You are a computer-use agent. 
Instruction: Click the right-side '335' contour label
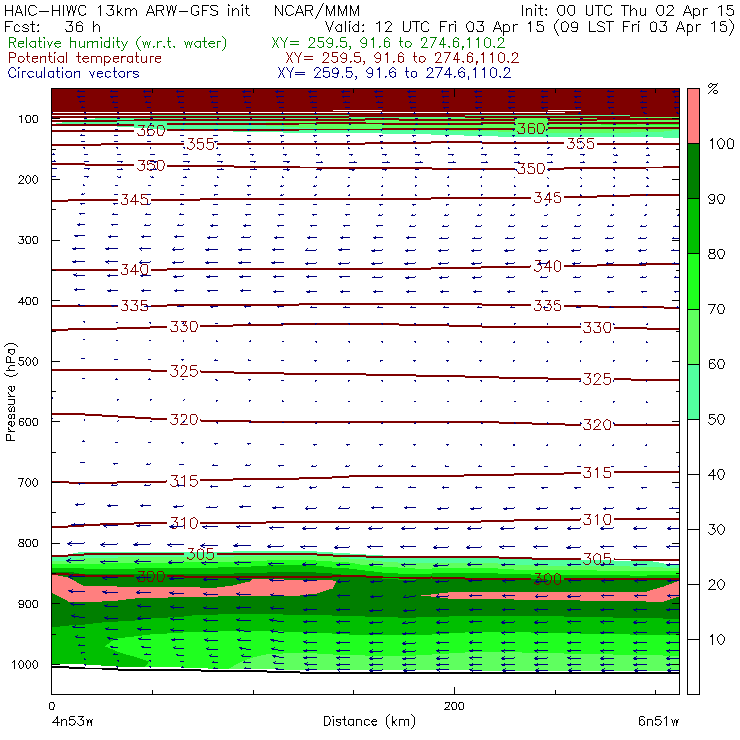547,306
